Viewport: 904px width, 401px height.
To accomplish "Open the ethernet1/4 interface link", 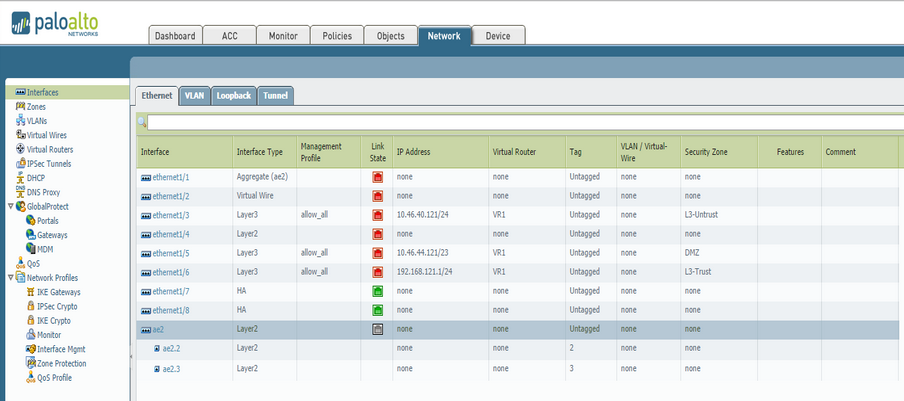I will (x=171, y=234).
